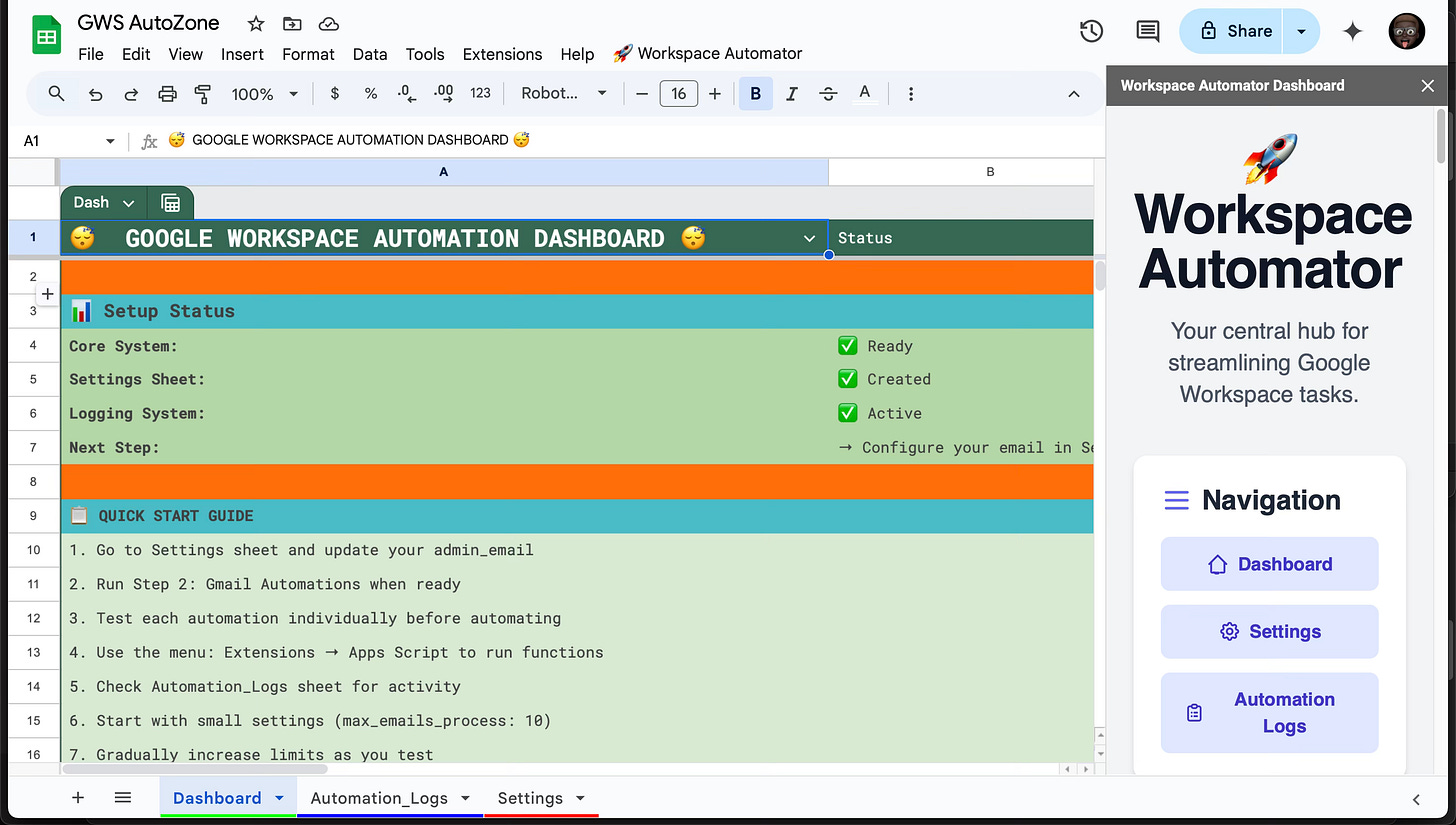Format selection as currency
Screen dimensions: 1456x825
tap(334, 93)
